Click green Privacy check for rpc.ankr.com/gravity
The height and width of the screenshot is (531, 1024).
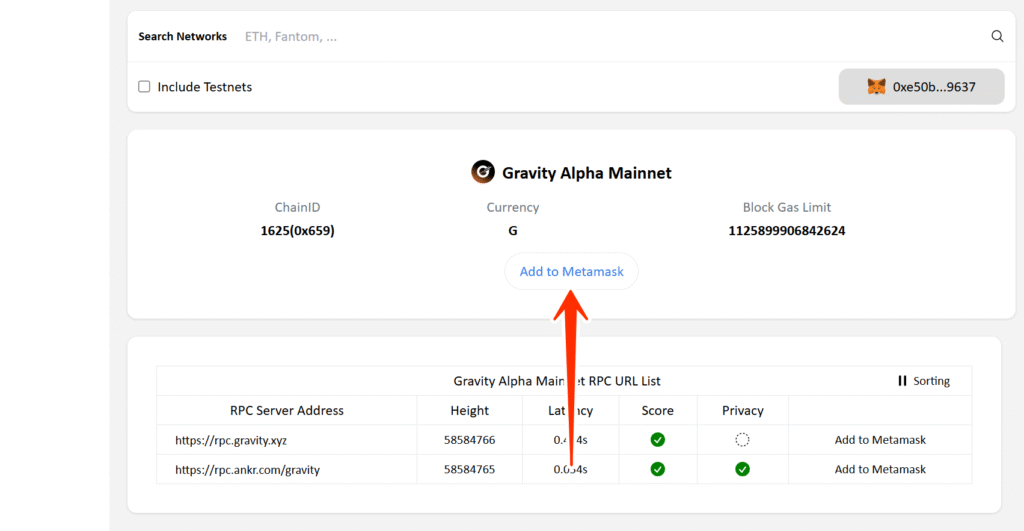742,469
